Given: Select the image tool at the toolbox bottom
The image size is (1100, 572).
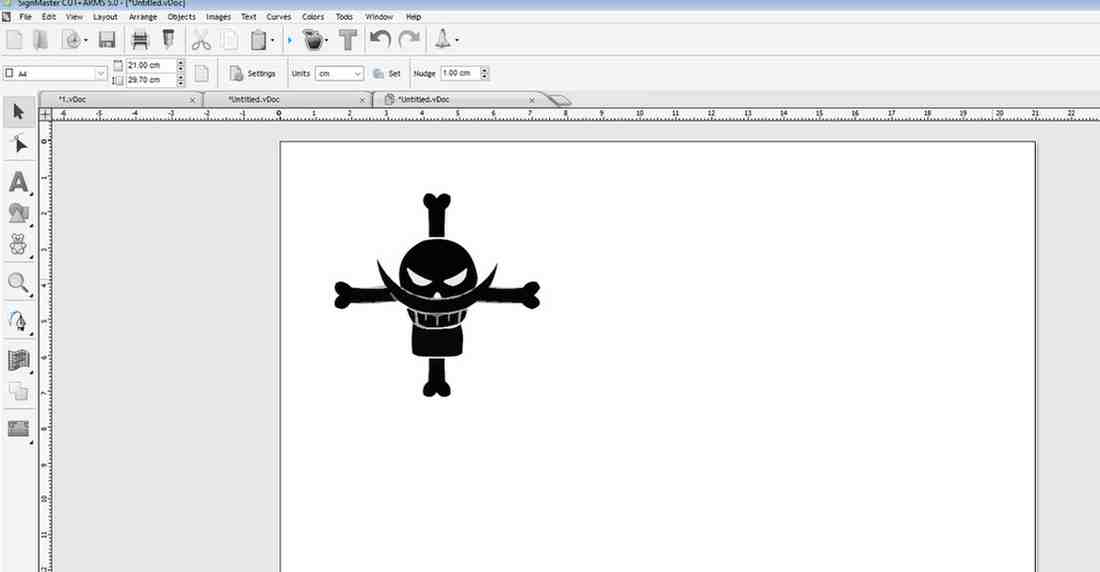Looking at the screenshot, I should click(19, 429).
